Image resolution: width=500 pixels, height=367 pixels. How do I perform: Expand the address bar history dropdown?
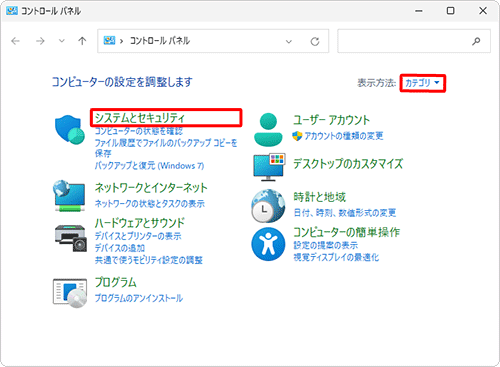[x=289, y=41]
